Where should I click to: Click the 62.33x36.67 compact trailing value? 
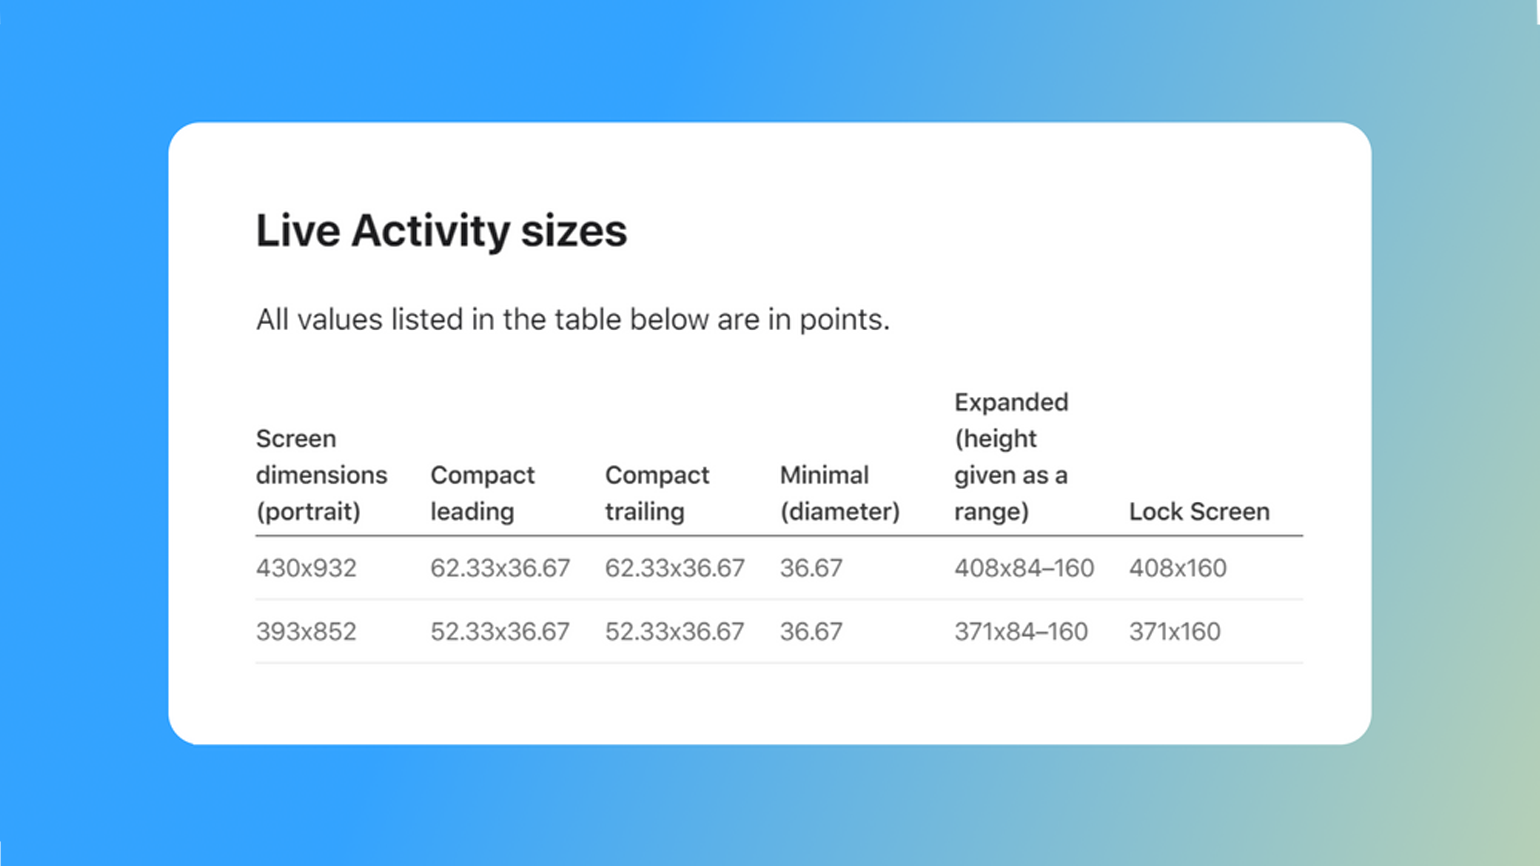tap(675, 568)
